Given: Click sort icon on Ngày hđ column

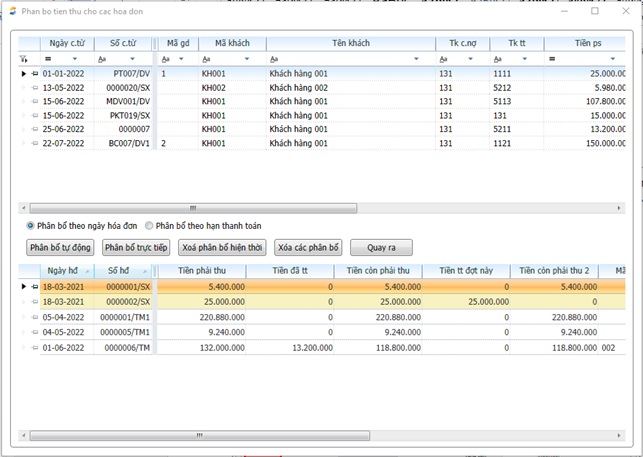Looking at the screenshot, I should [86, 271].
